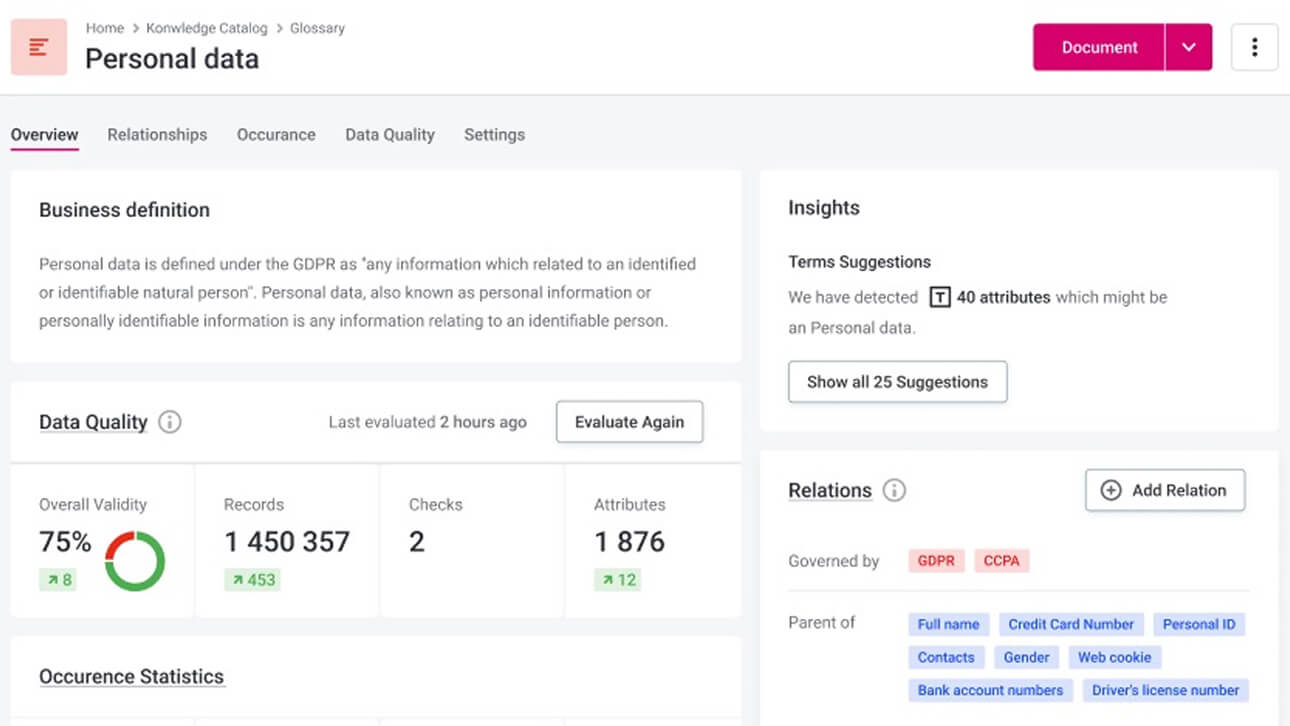Click the Attributes trend badge showing 12
The width and height of the screenshot is (1290, 726).
pyautogui.click(x=617, y=579)
